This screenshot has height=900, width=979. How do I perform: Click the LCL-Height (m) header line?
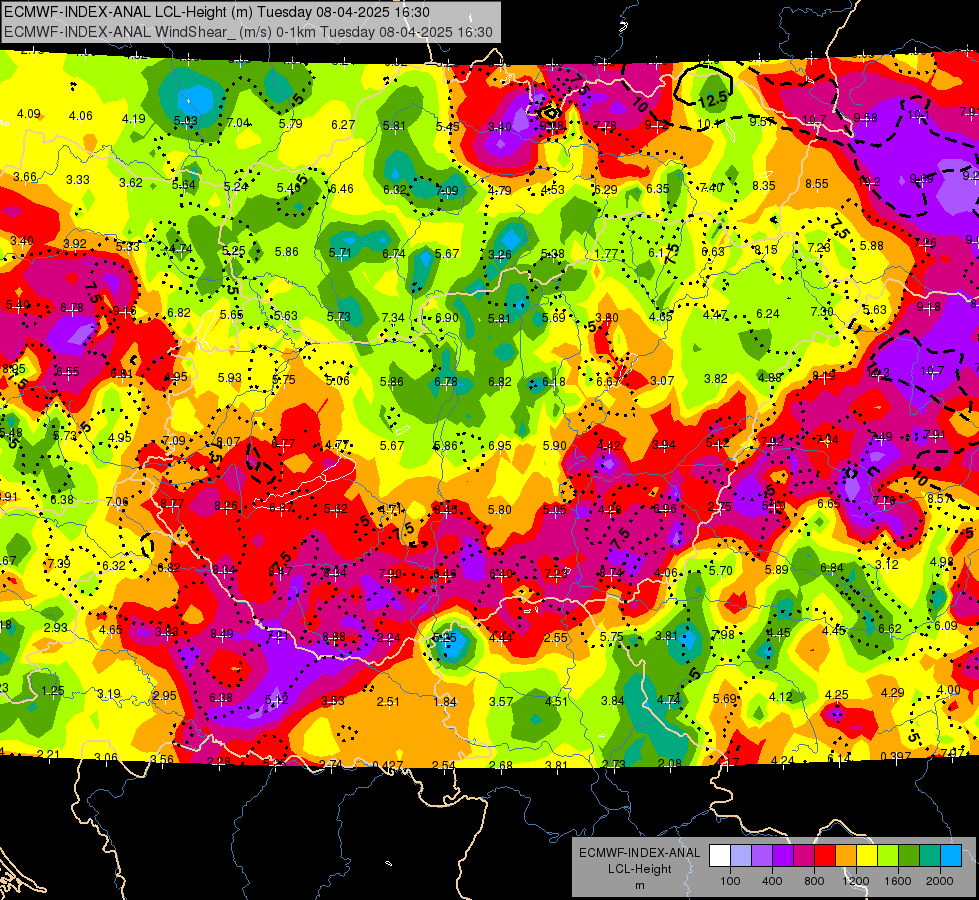point(217,12)
